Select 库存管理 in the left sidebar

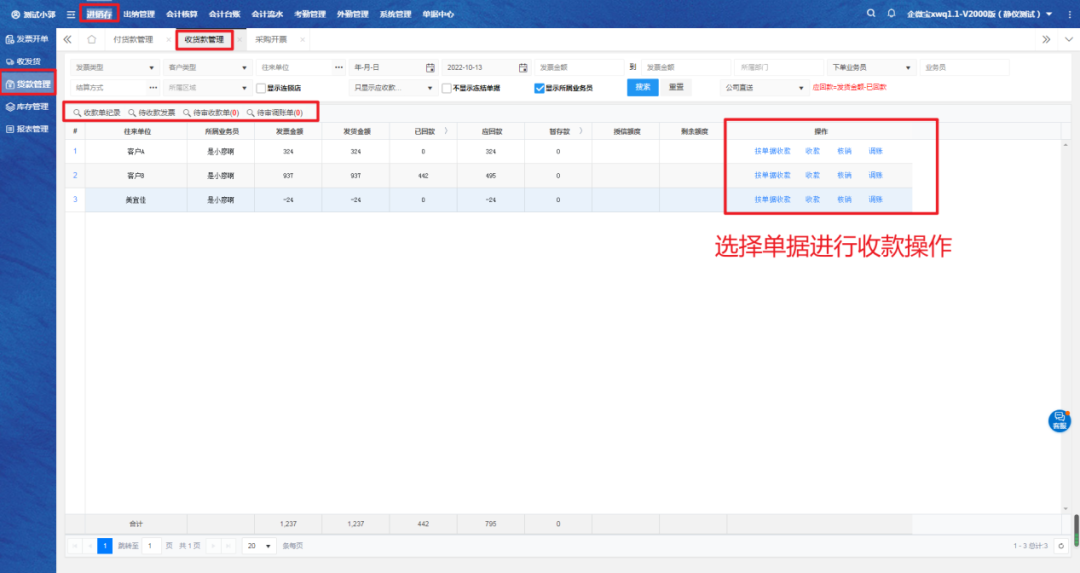tap(28, 106)
